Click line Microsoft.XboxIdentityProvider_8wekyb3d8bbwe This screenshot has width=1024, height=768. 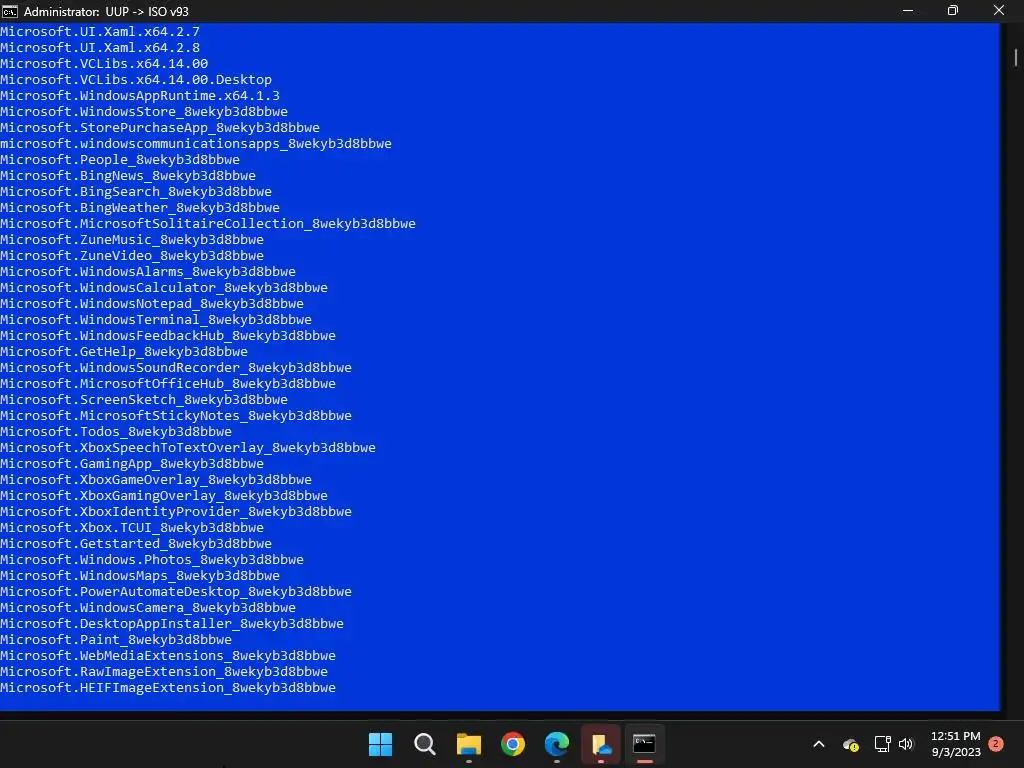176,511
